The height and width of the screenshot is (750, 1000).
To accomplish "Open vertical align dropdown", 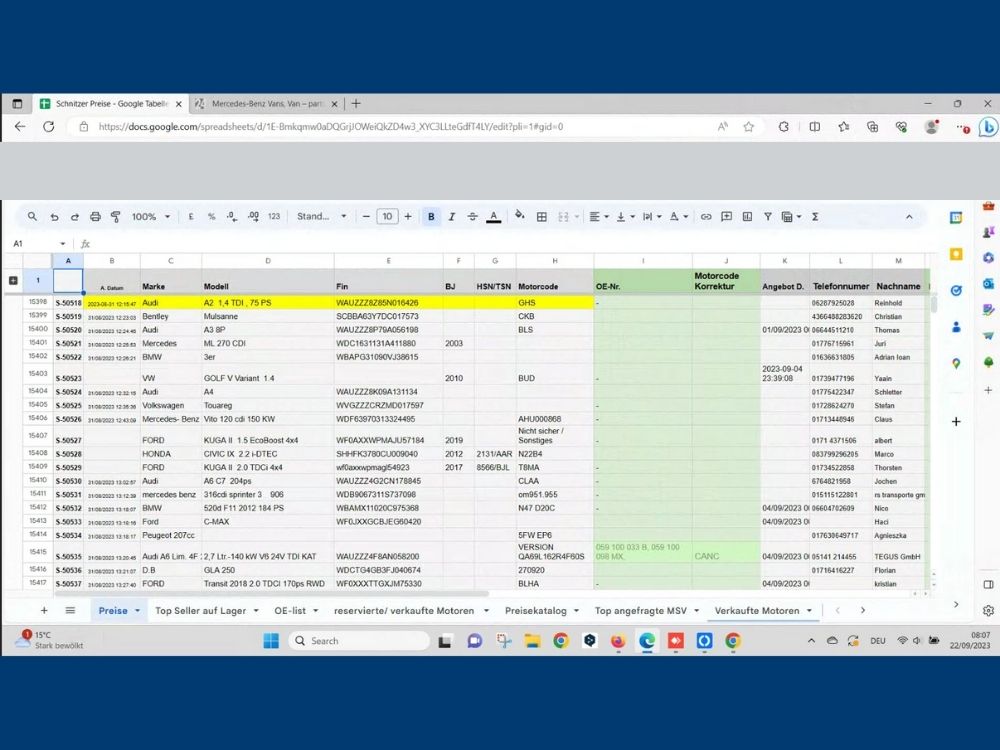I will click(x=625, y=217).
